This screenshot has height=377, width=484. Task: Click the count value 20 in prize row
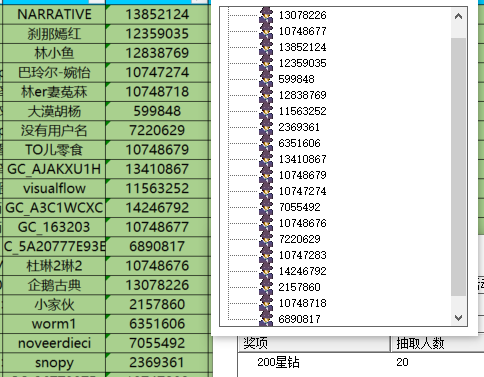(x=402, y=362)
